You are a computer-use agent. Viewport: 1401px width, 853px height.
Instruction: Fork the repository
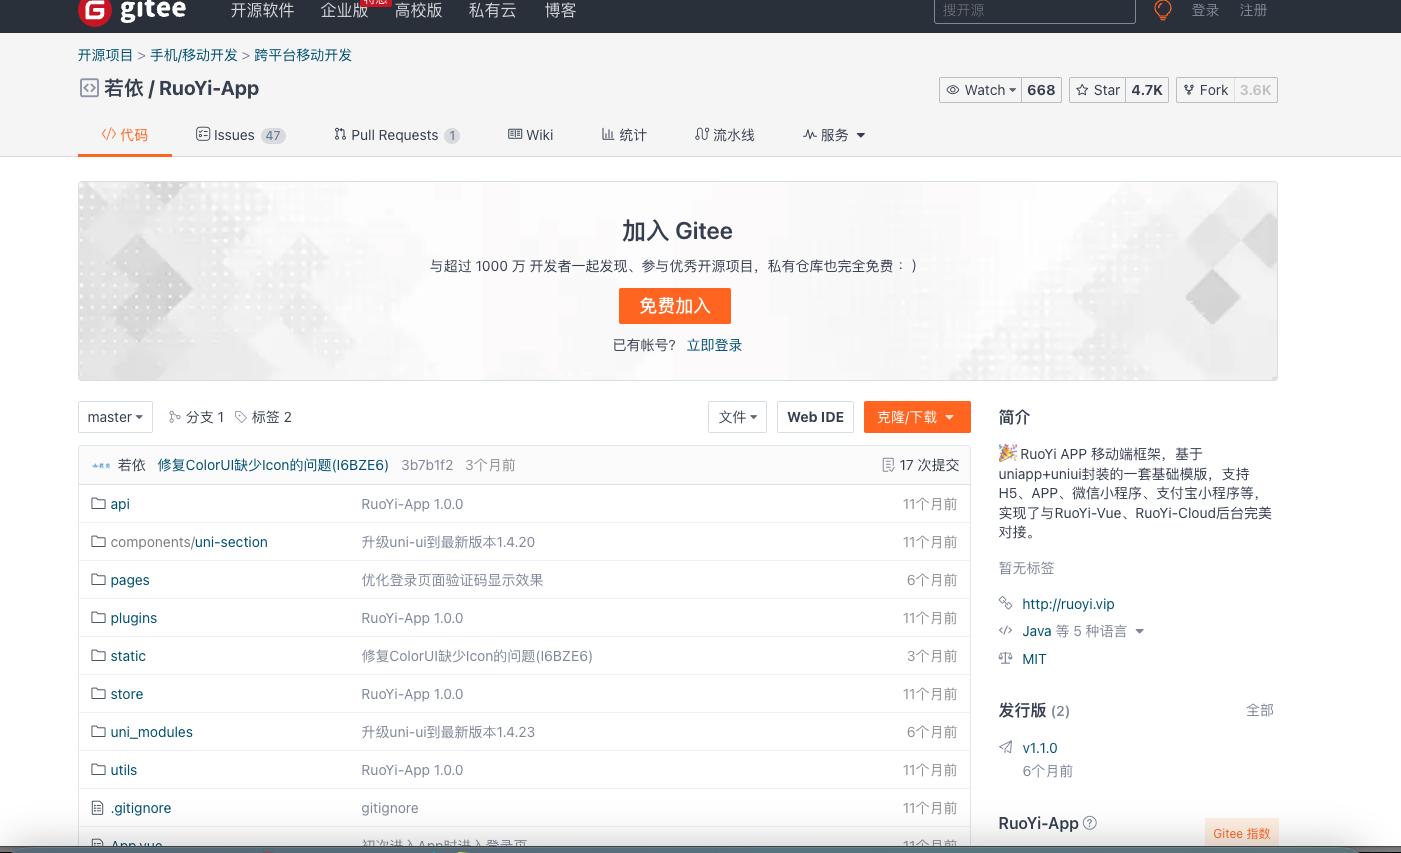point(1206,90)
